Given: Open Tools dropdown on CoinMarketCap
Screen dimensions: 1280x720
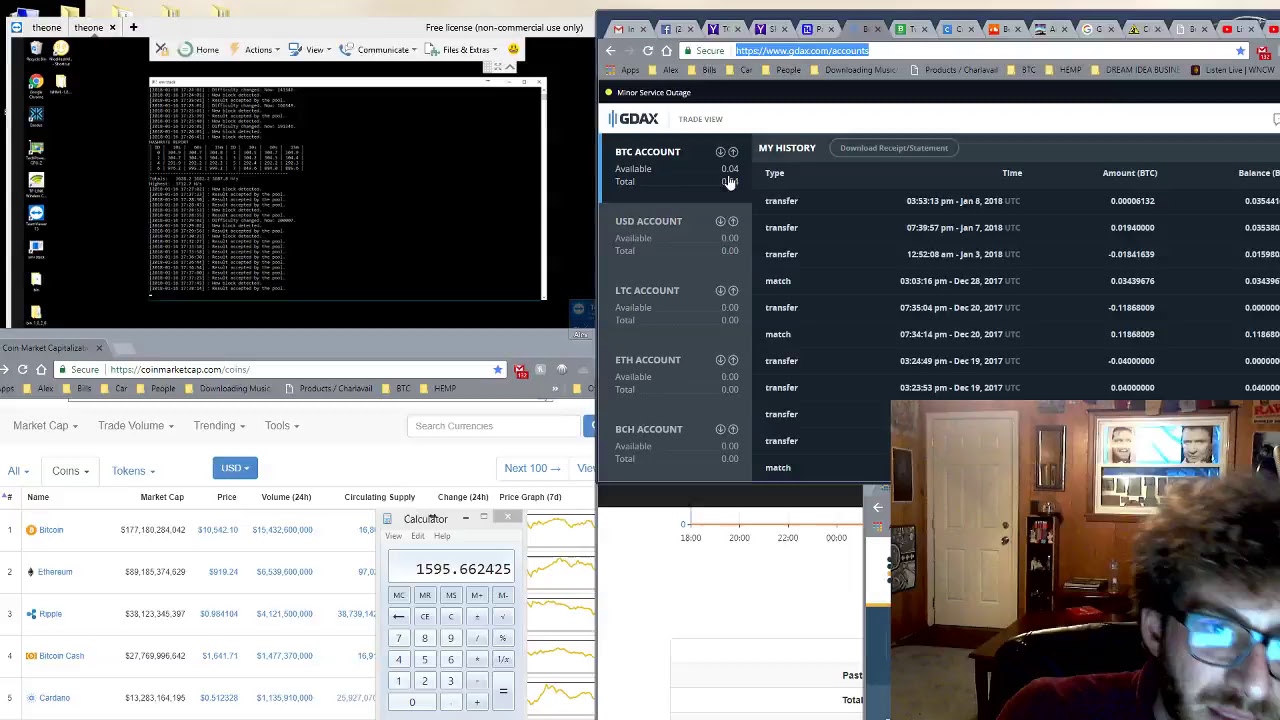Looking at the screenshot, I should coord(282,426).
